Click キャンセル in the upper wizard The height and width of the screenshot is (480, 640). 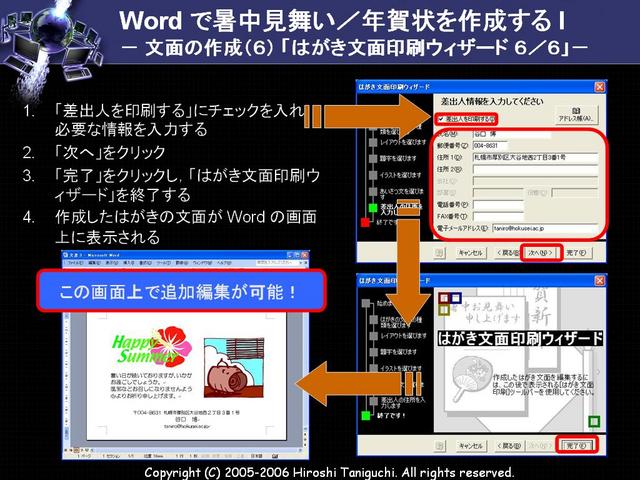click(x=471, y=253)
